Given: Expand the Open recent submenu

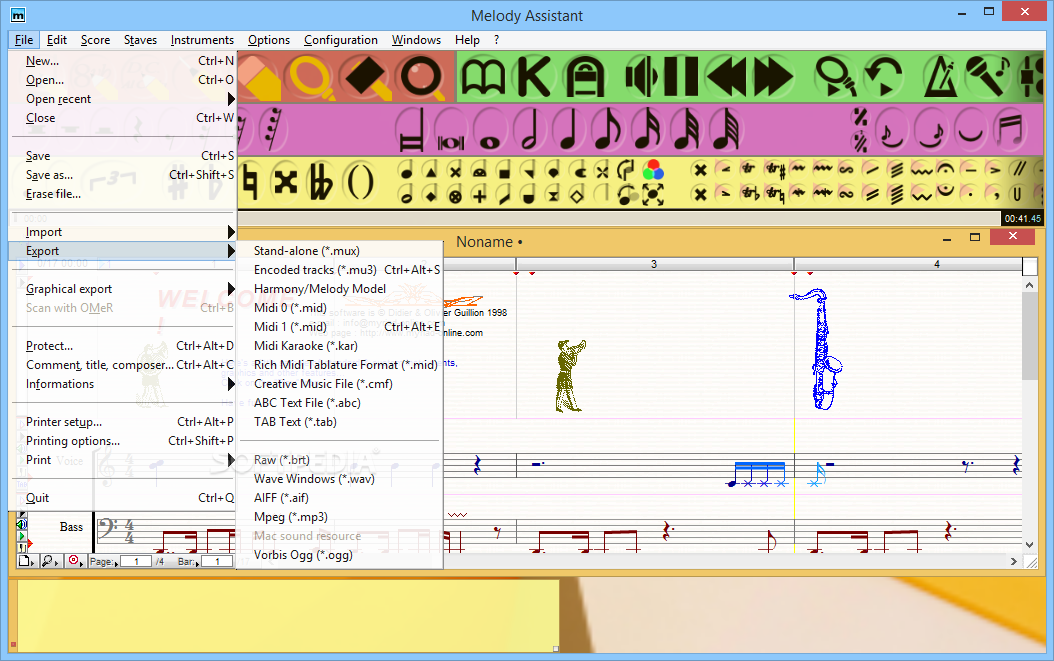Looking at the screenshot, I should pos(122,99).
